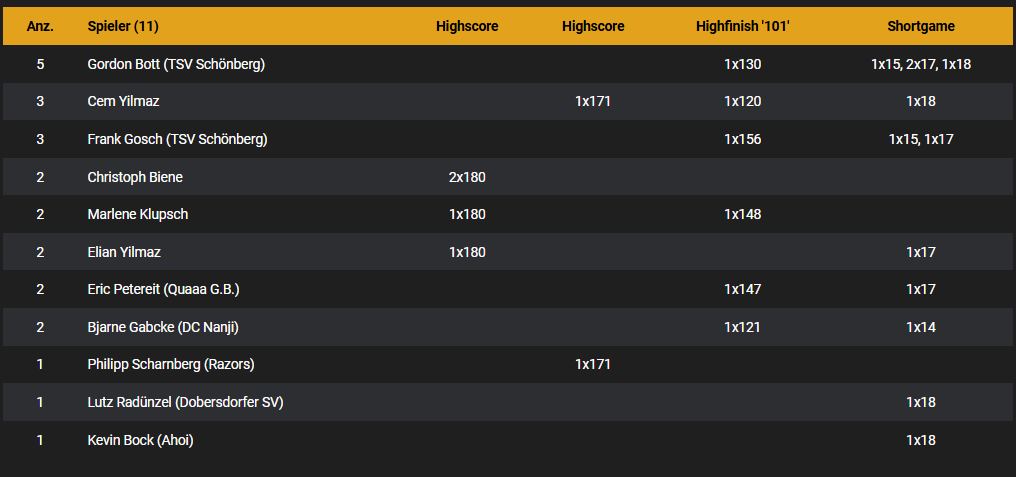Screen dimensions: 1016x477
Task: Select Elian Yilmaz in the player list
Action: click(x=124, y=252)
